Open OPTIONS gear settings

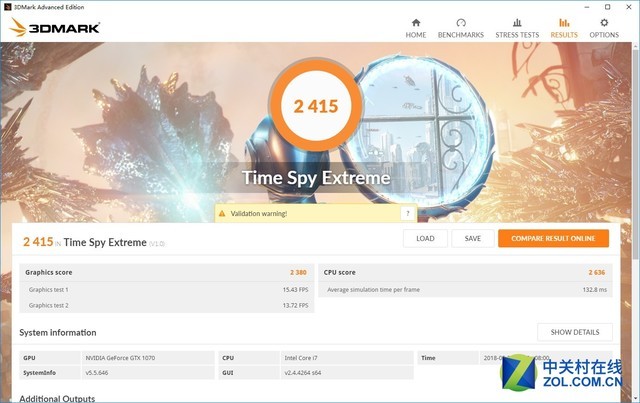(604, 28)
